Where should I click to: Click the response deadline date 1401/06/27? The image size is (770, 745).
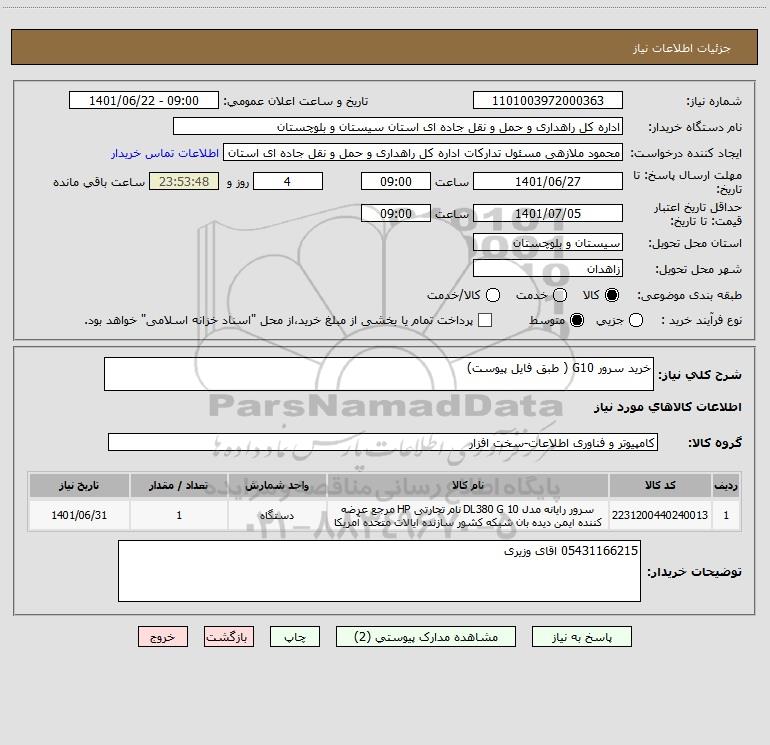tap(548, 181)
